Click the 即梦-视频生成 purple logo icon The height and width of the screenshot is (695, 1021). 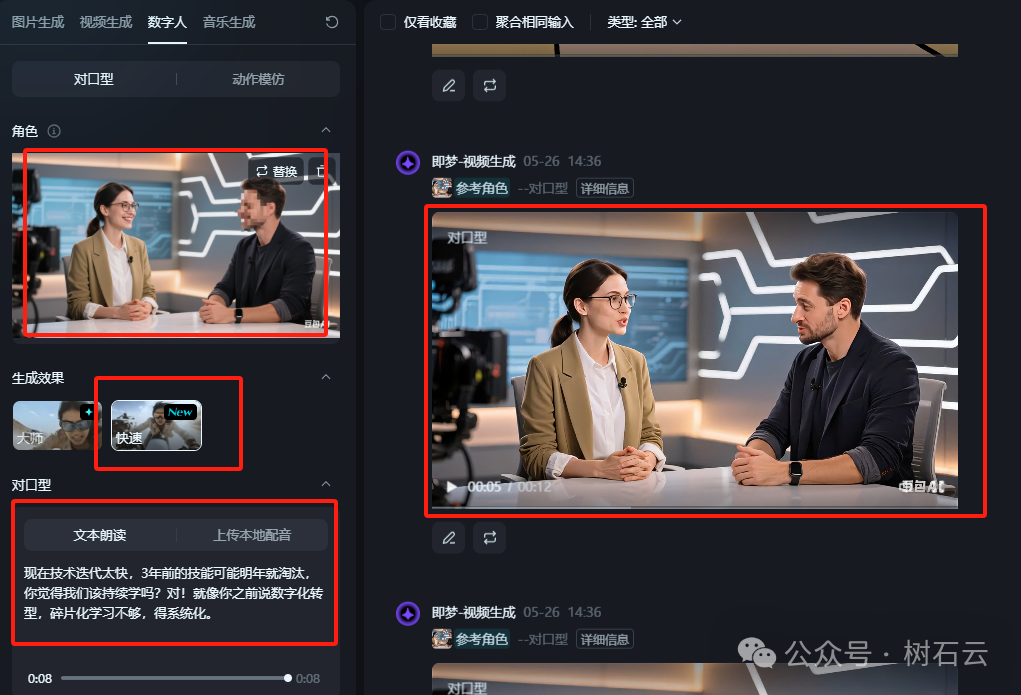(408, 161)
